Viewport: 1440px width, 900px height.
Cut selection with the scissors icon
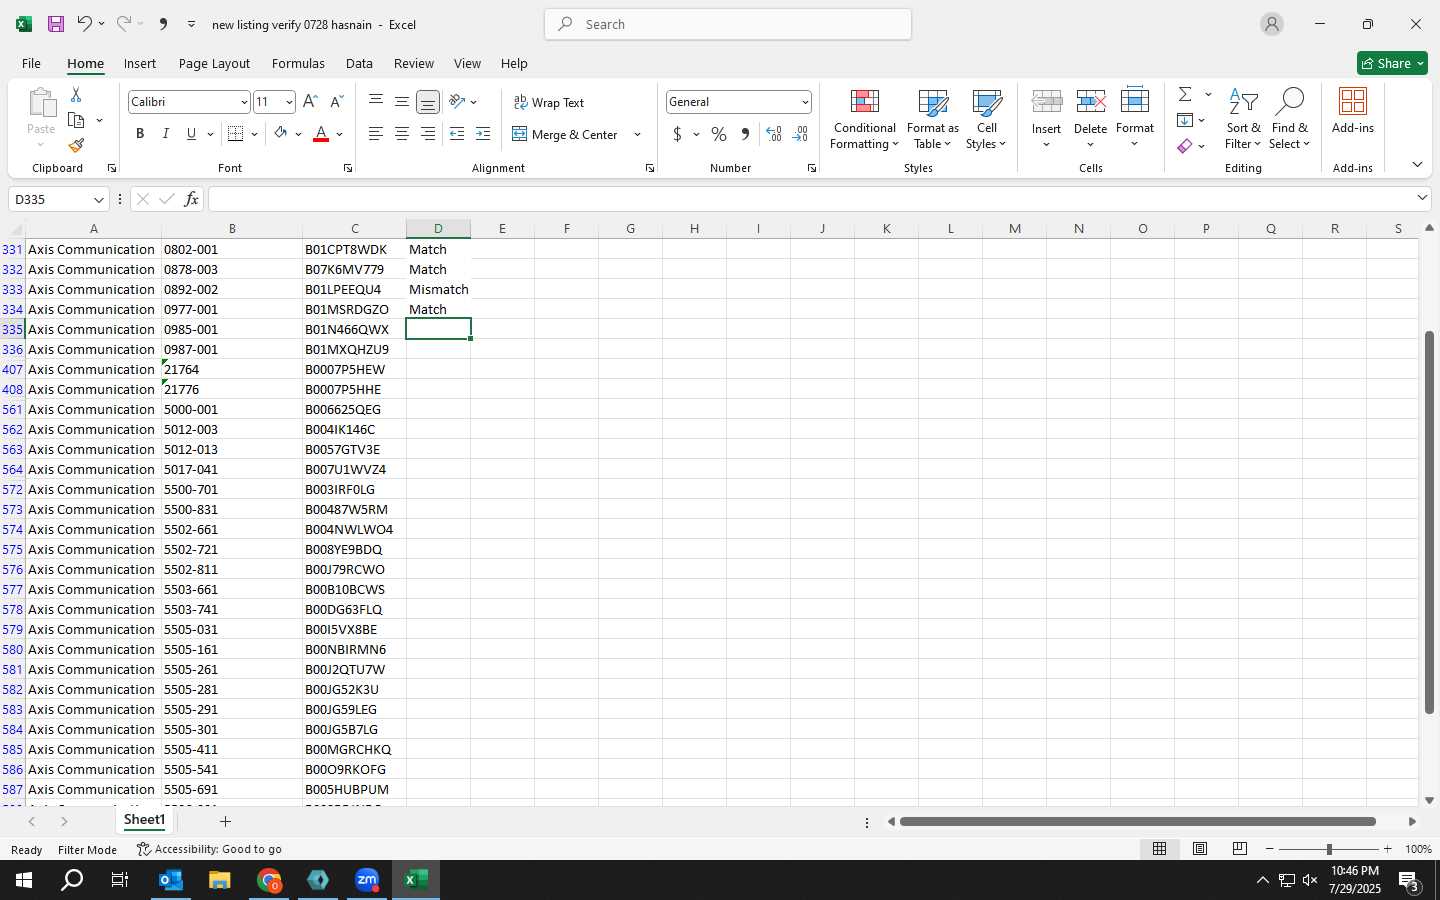click(76, 94)
